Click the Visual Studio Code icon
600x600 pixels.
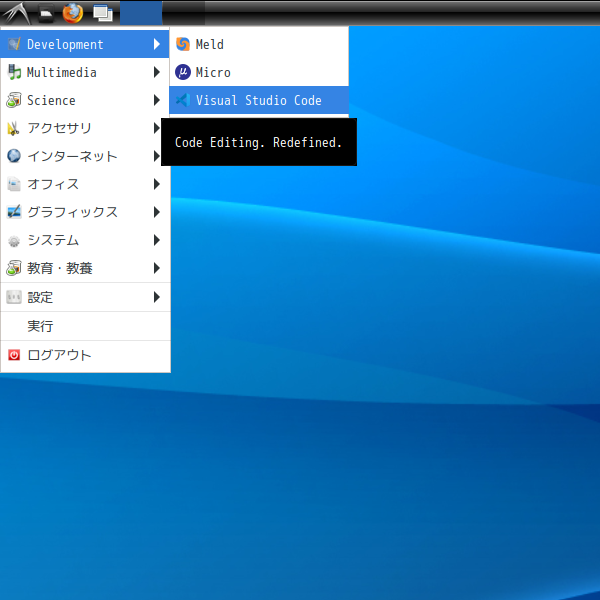coord(183,100)
